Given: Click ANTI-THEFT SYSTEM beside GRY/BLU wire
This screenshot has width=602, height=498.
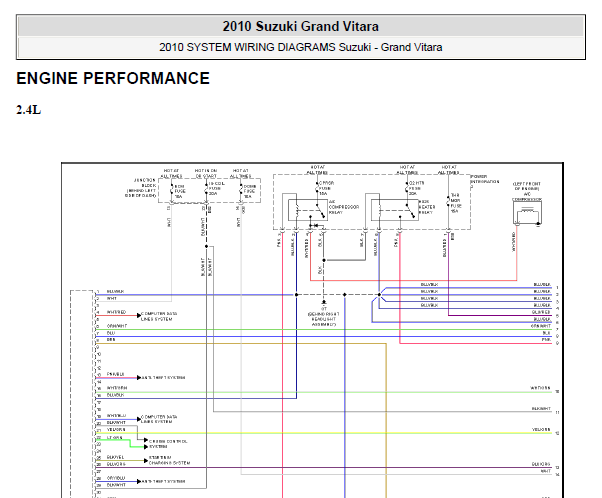Looking at the screenshot, I should [163, 481].
